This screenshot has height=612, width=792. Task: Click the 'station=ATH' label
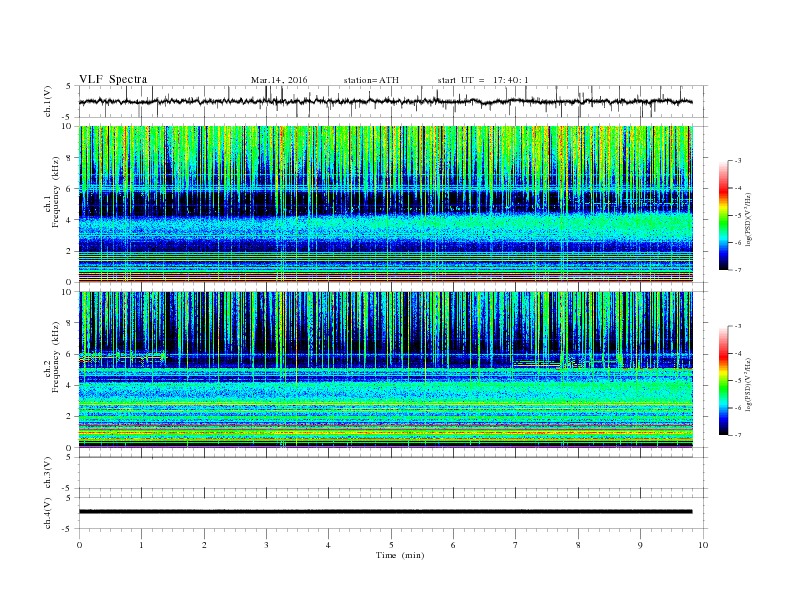371,80
